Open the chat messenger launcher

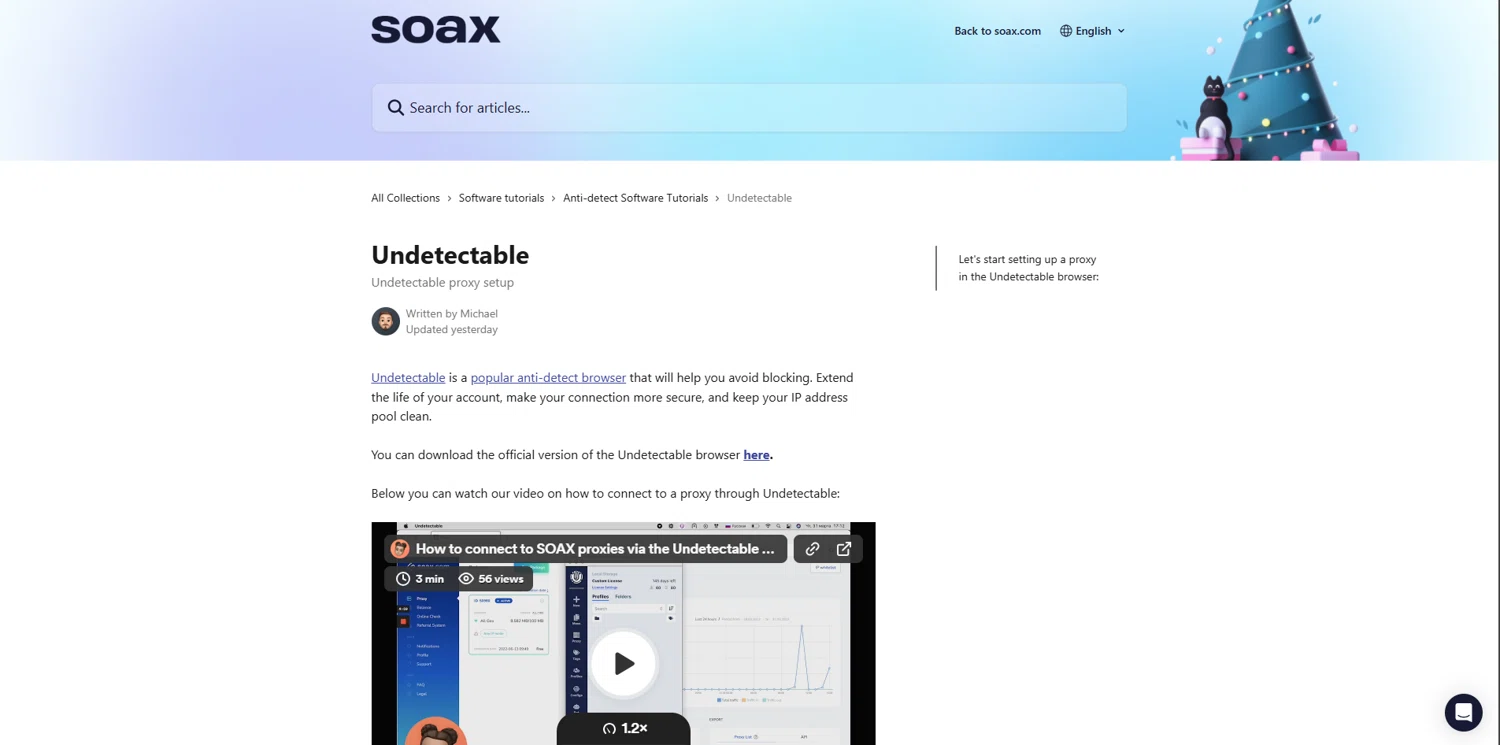click(x=1463, y=712)
